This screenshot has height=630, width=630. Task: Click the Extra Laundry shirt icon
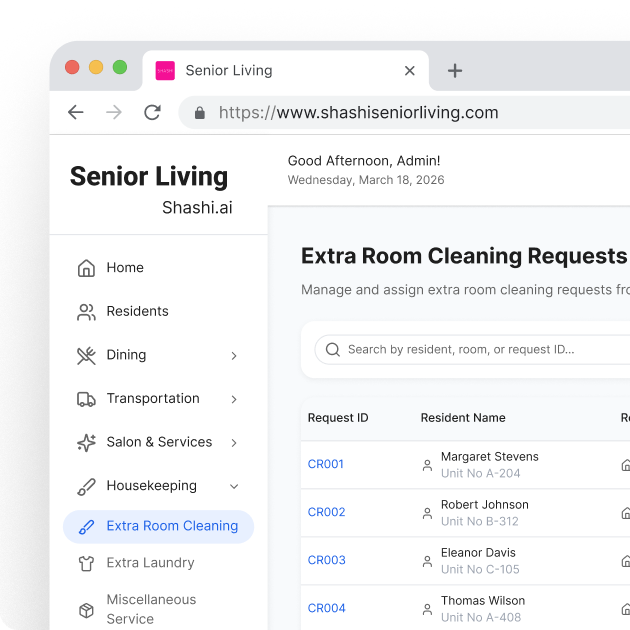pyautogui.click(x=86, y=563)
